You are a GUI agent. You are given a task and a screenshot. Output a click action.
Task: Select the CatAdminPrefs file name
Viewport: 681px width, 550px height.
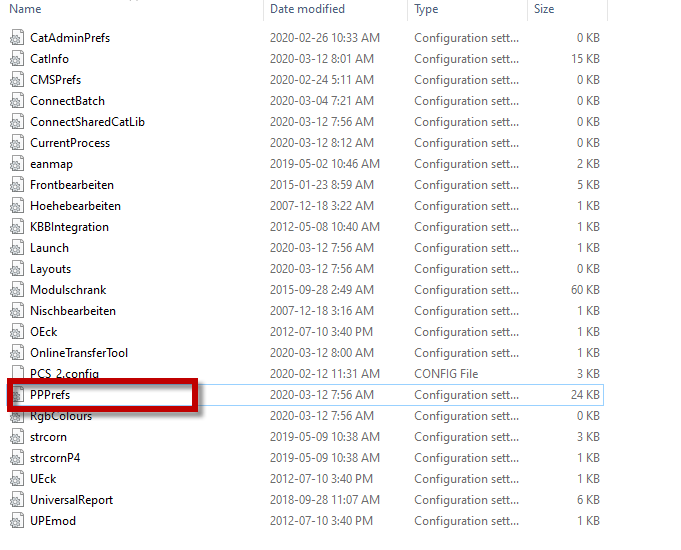pos(70,38)
